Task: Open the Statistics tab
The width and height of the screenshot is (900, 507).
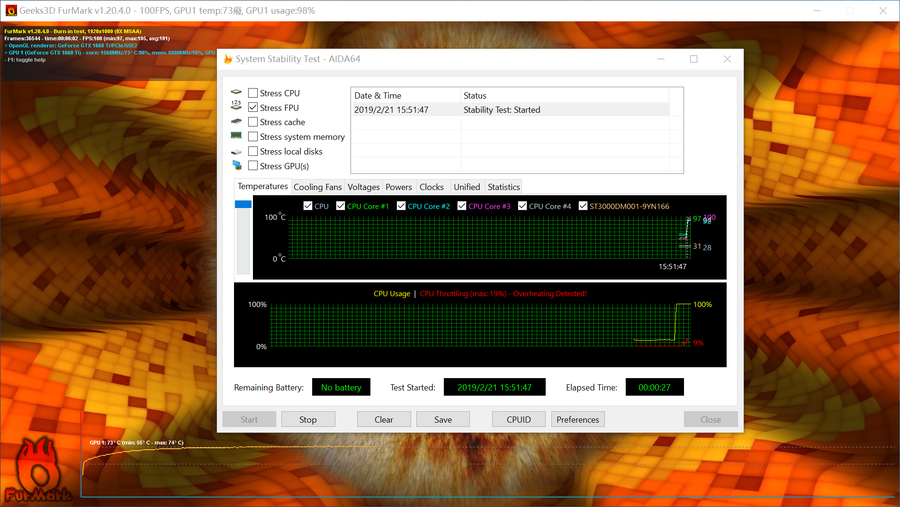Action: (503, 187)
